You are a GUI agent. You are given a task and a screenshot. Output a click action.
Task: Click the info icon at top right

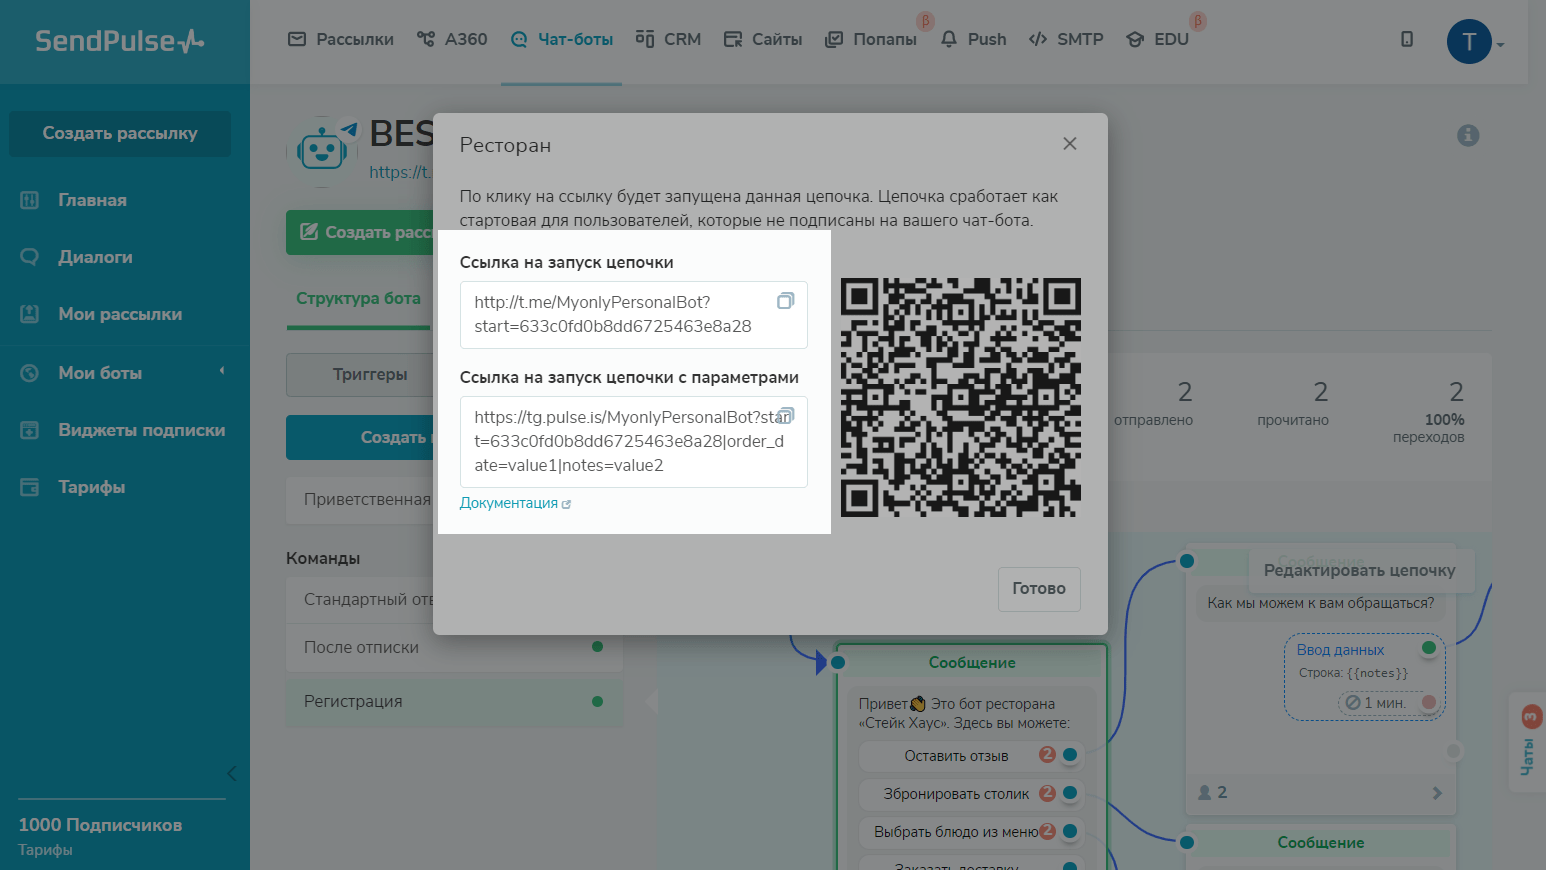(1468, 135)
